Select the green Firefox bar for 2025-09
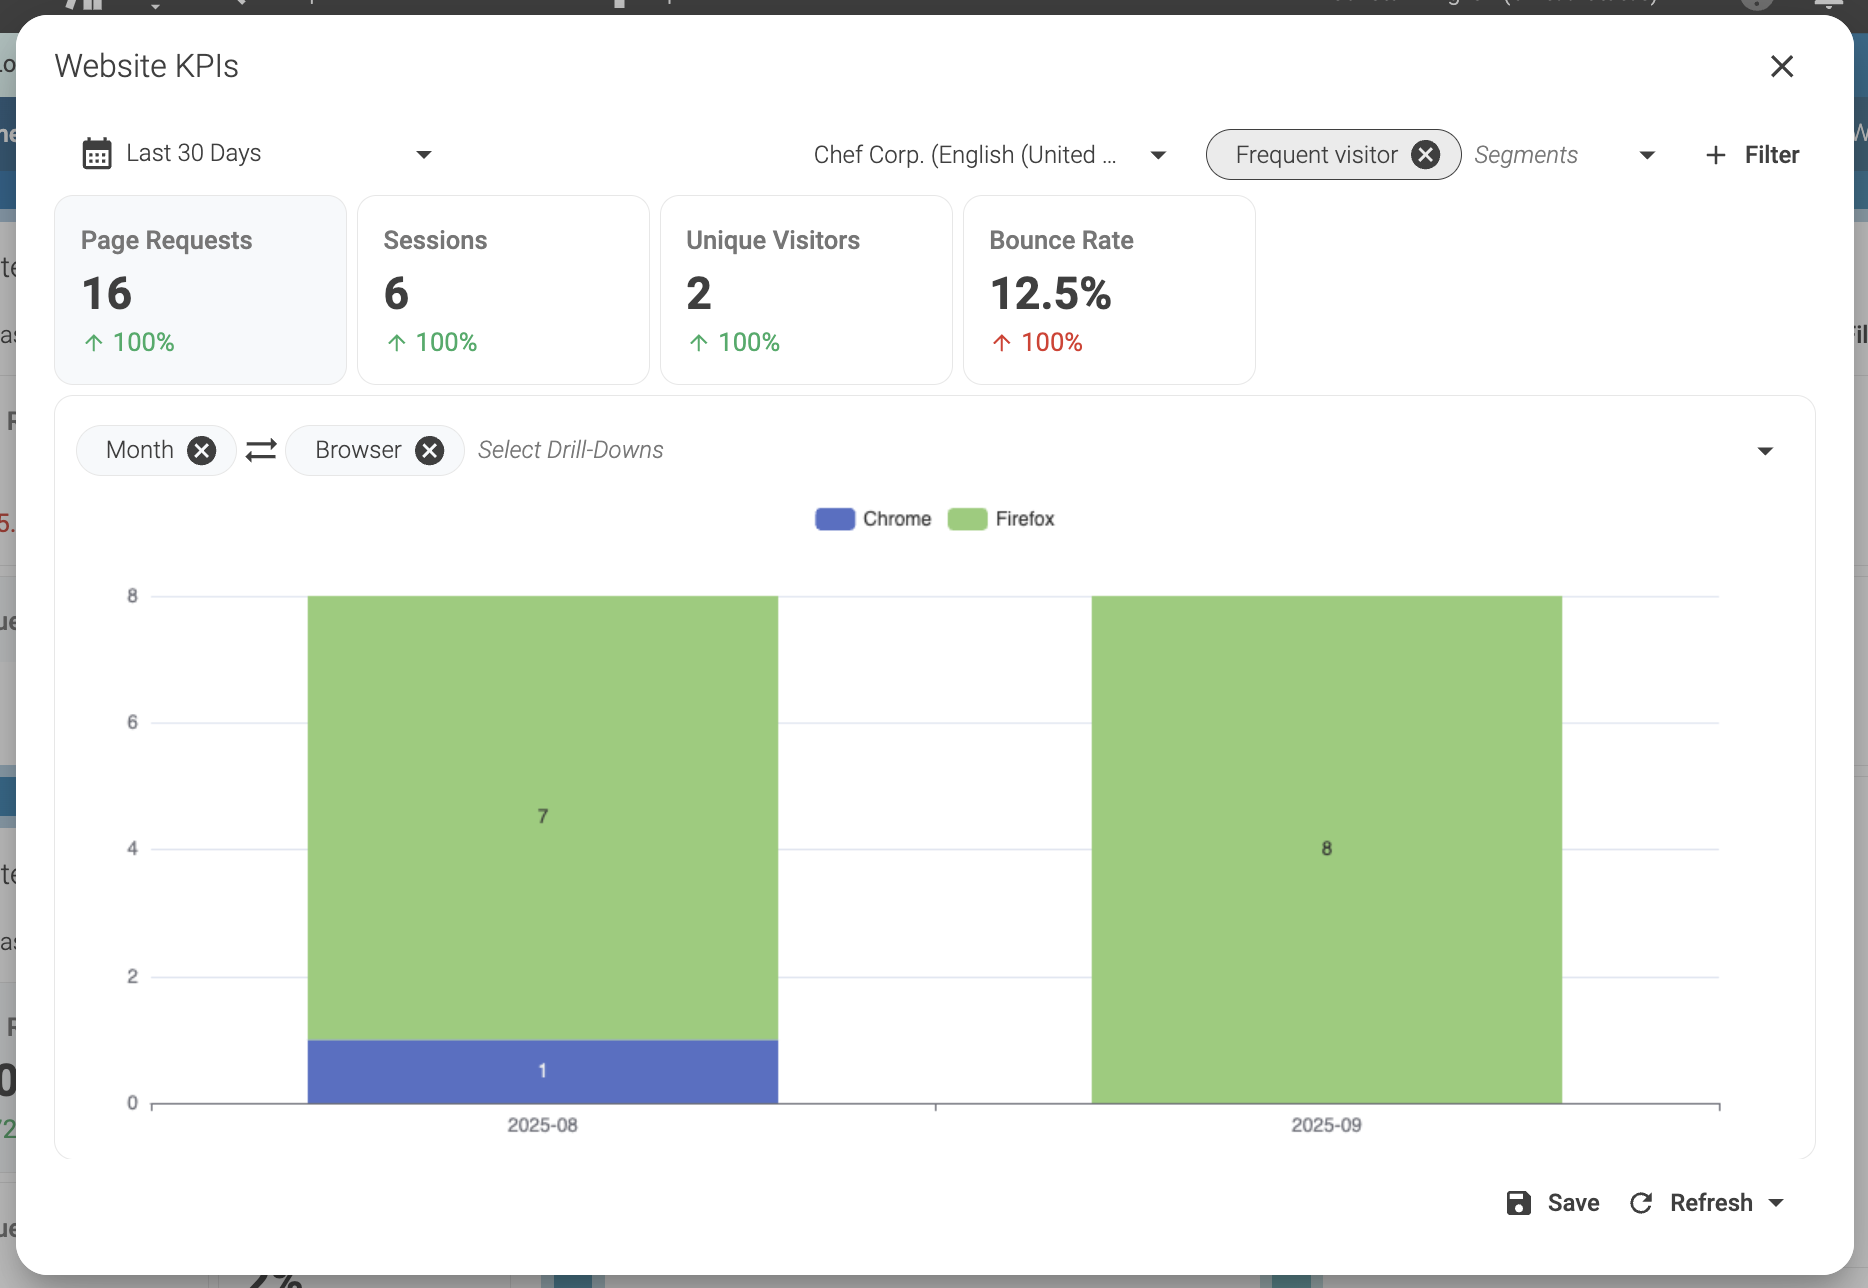Image resolution: width=1868 pixels, height=1288 pixels. pos(1325,848)
